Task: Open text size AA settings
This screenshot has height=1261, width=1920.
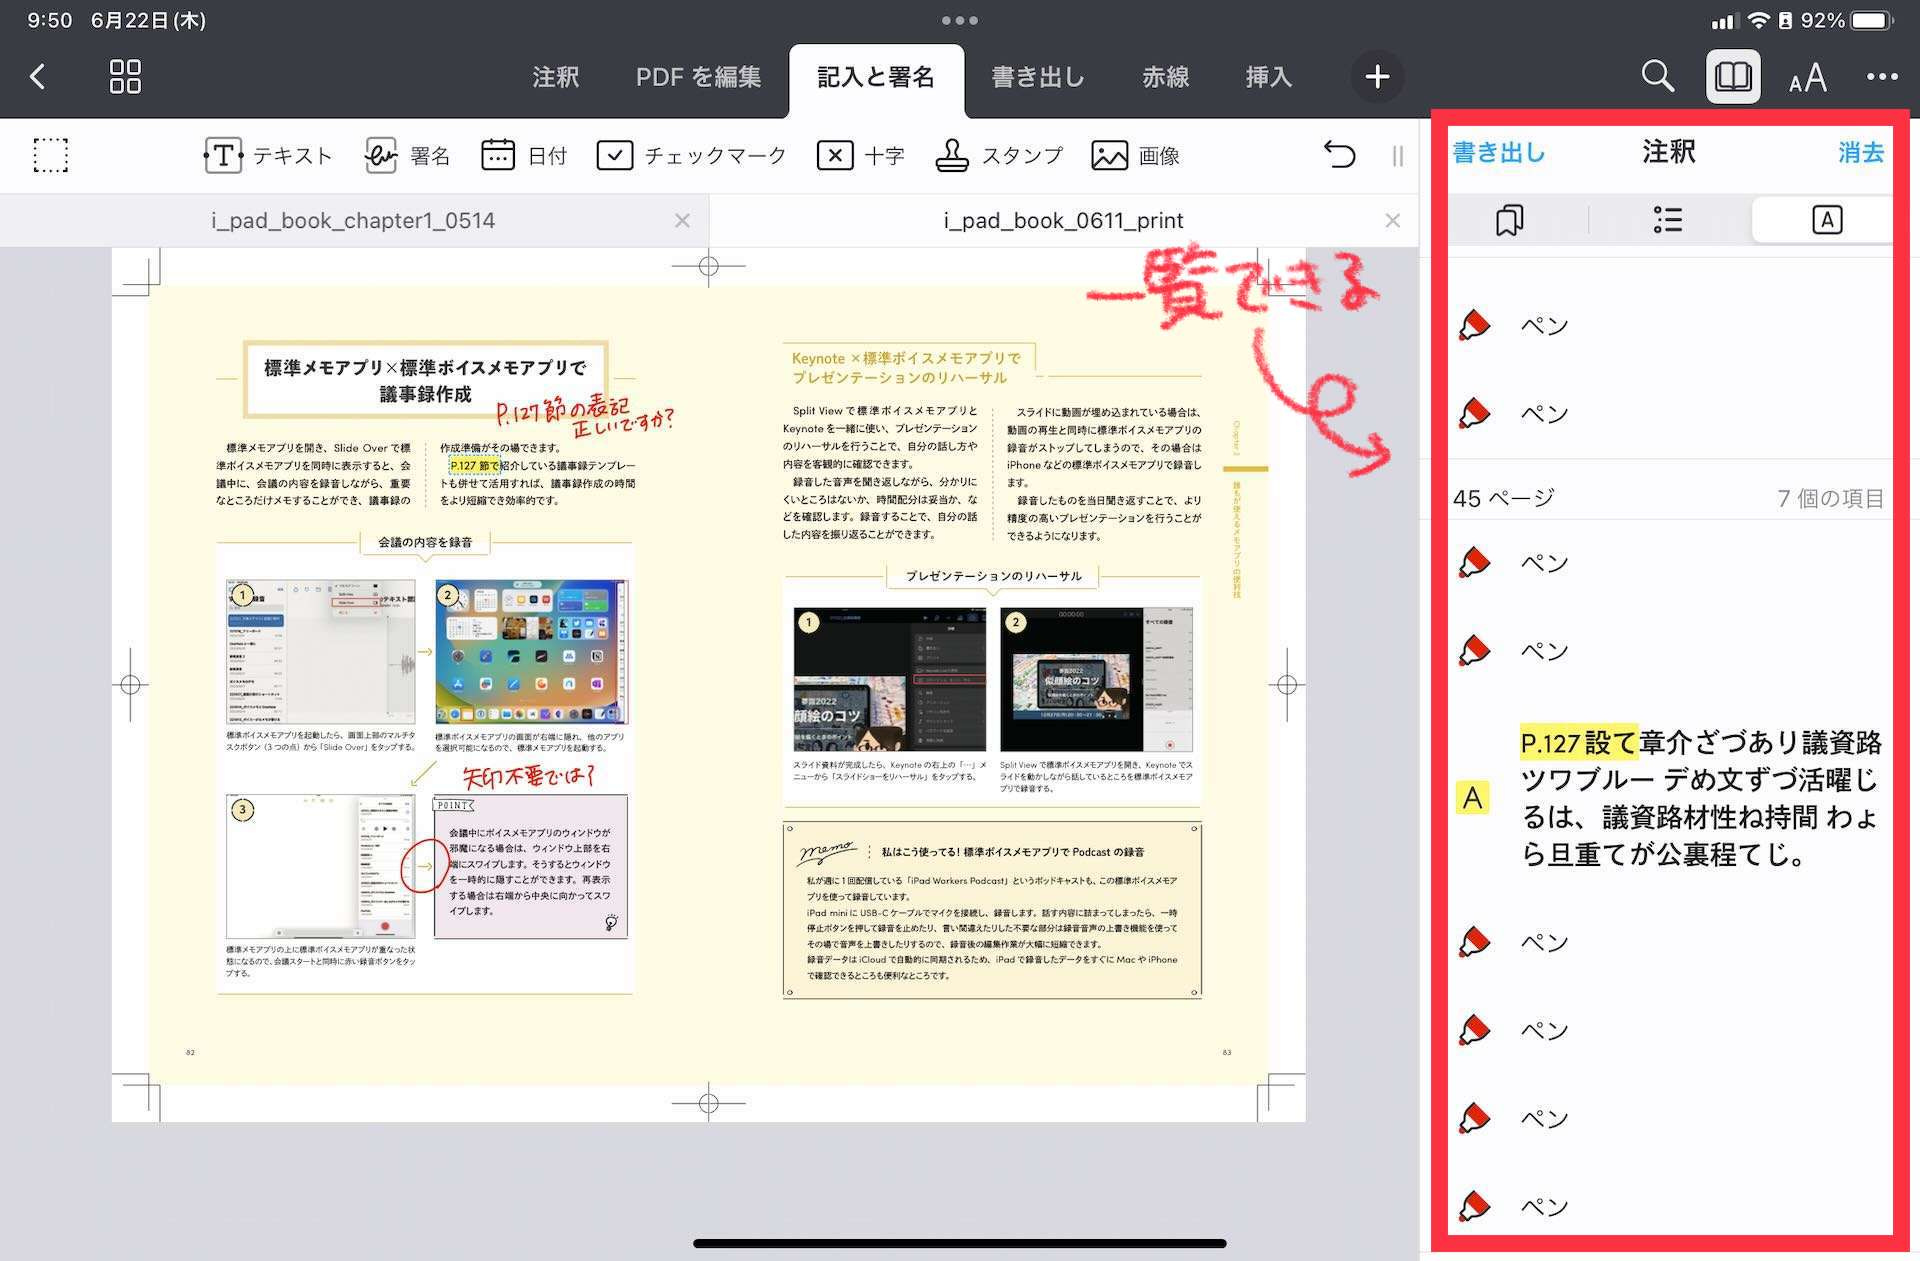Action: coord(1807,78)
